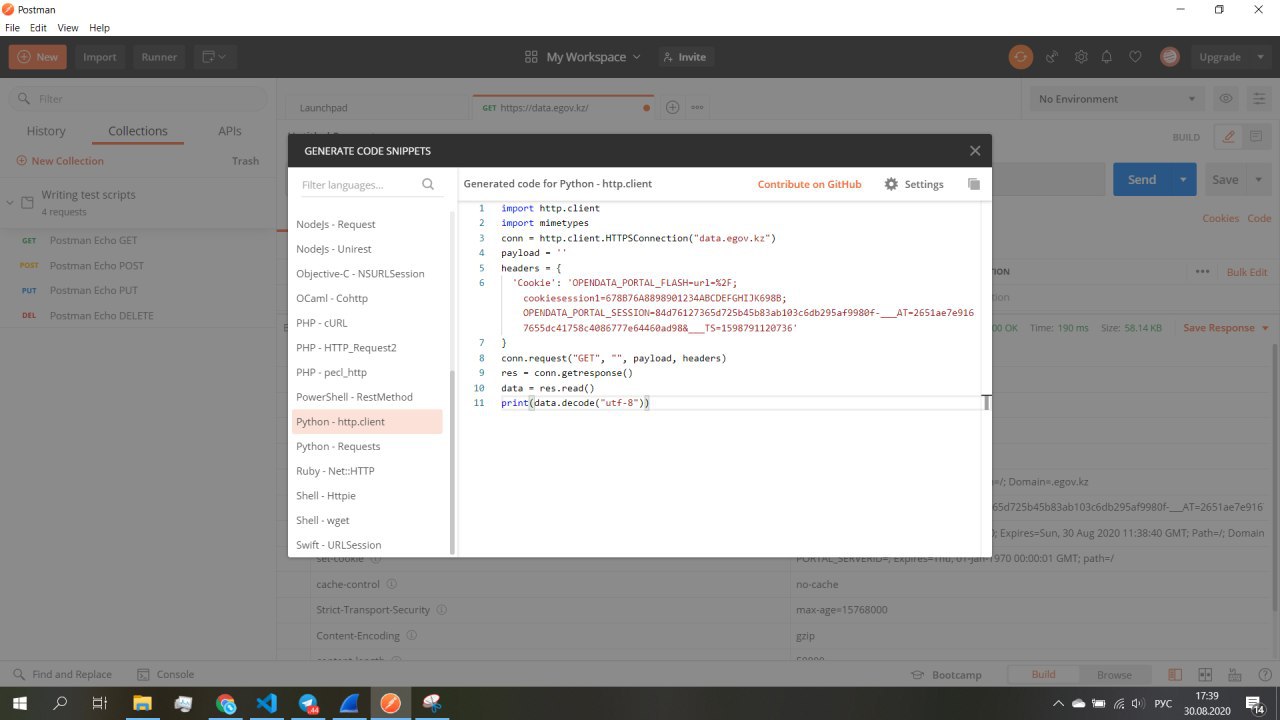Viewport: 1280px width, 720px height.
Task: Click the New button in Postman header
Action: pyautogui.click(x=38, y=57)
